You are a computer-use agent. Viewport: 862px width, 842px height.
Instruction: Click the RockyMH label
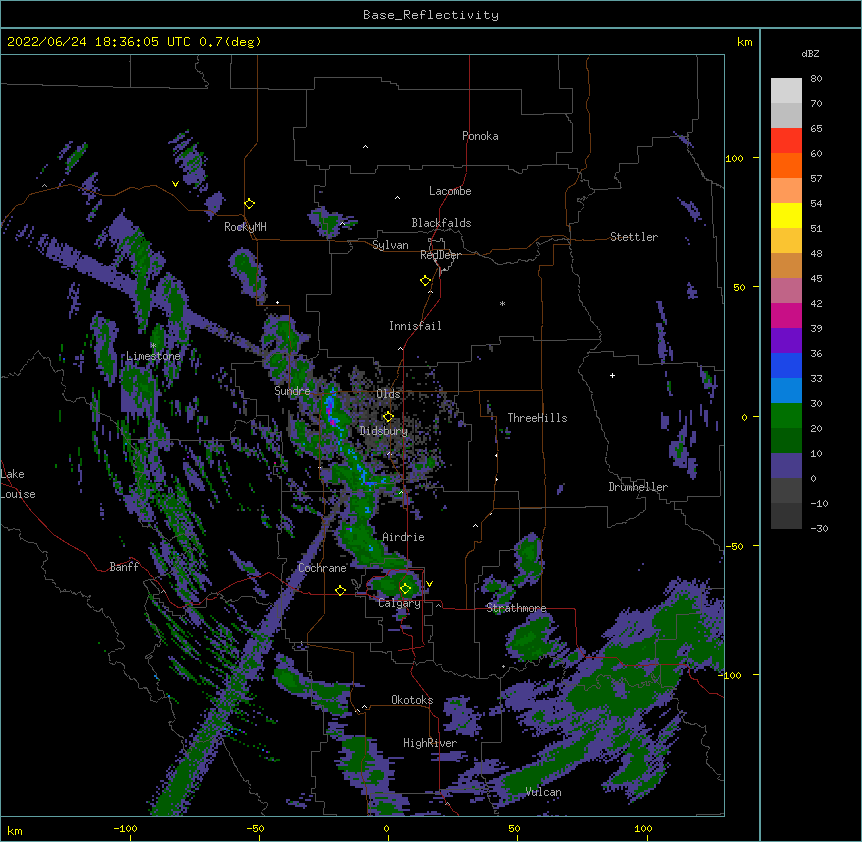(245, 227)
